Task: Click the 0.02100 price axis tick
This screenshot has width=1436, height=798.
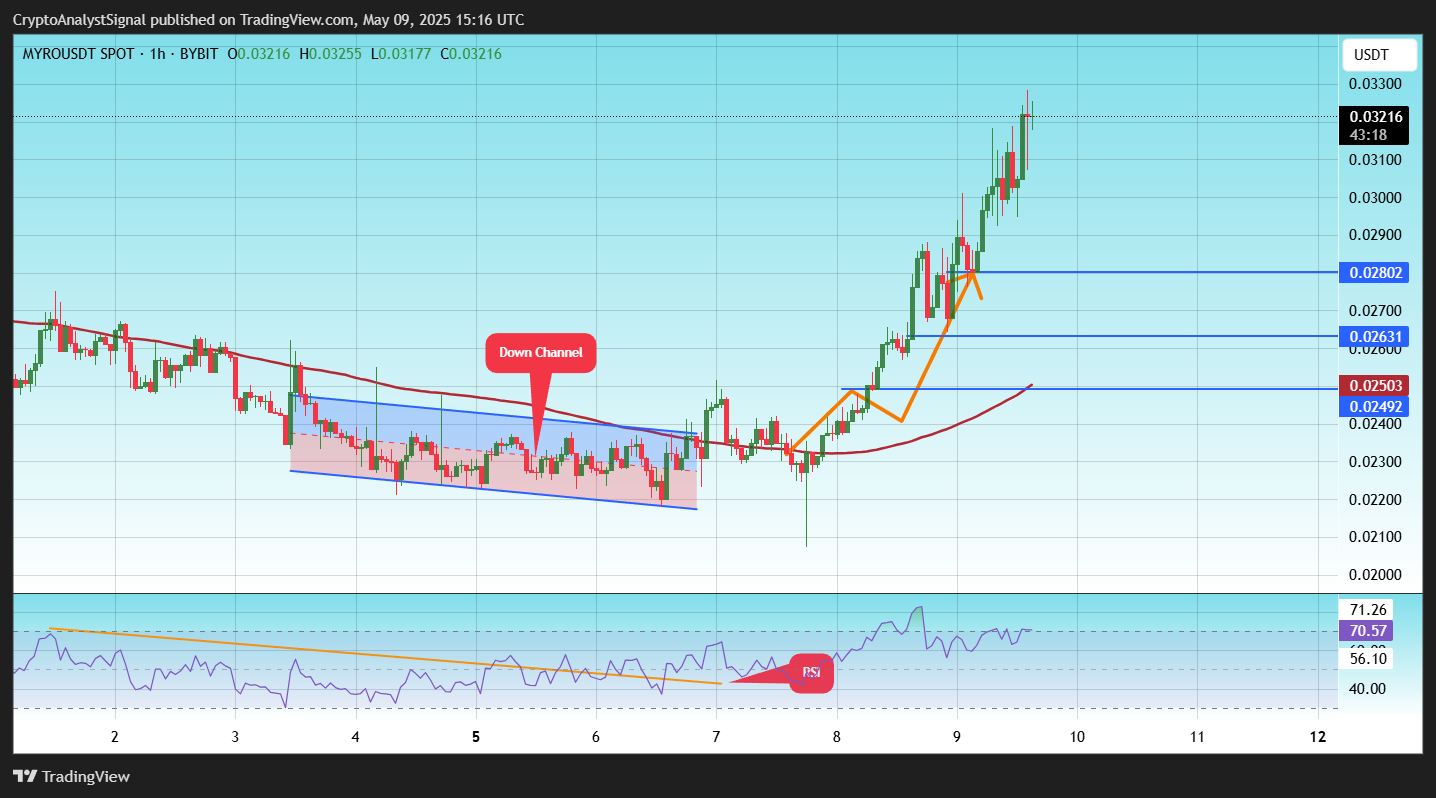Action: click(1376, 538)
